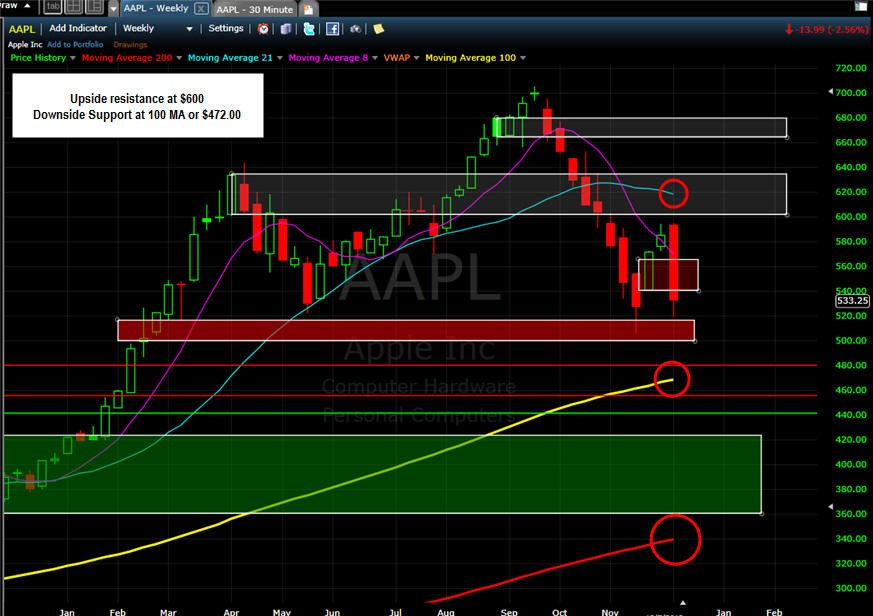Open the price alert alarm clock icon
The width and height of the screenshot is (873, 616).
263,29
